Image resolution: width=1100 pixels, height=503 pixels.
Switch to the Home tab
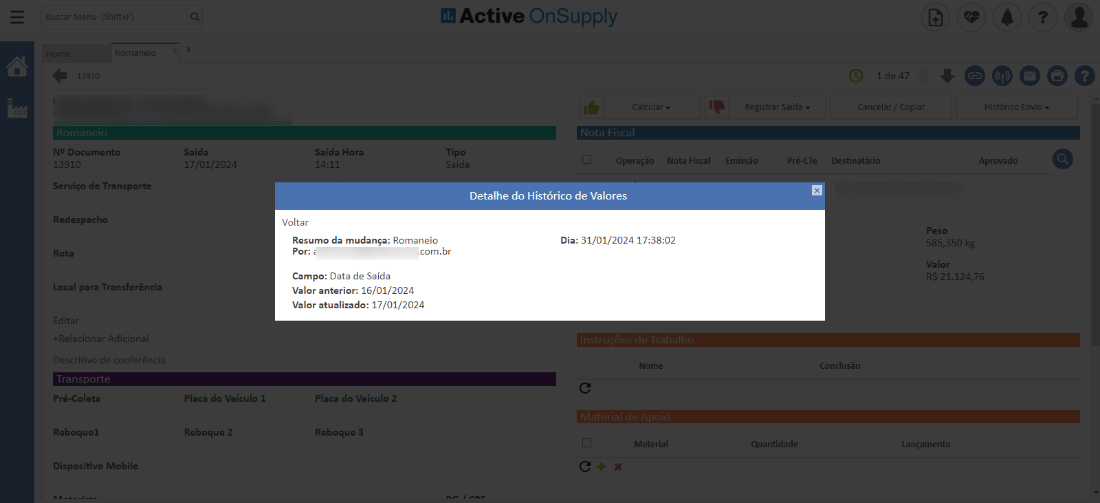(76, 53)
